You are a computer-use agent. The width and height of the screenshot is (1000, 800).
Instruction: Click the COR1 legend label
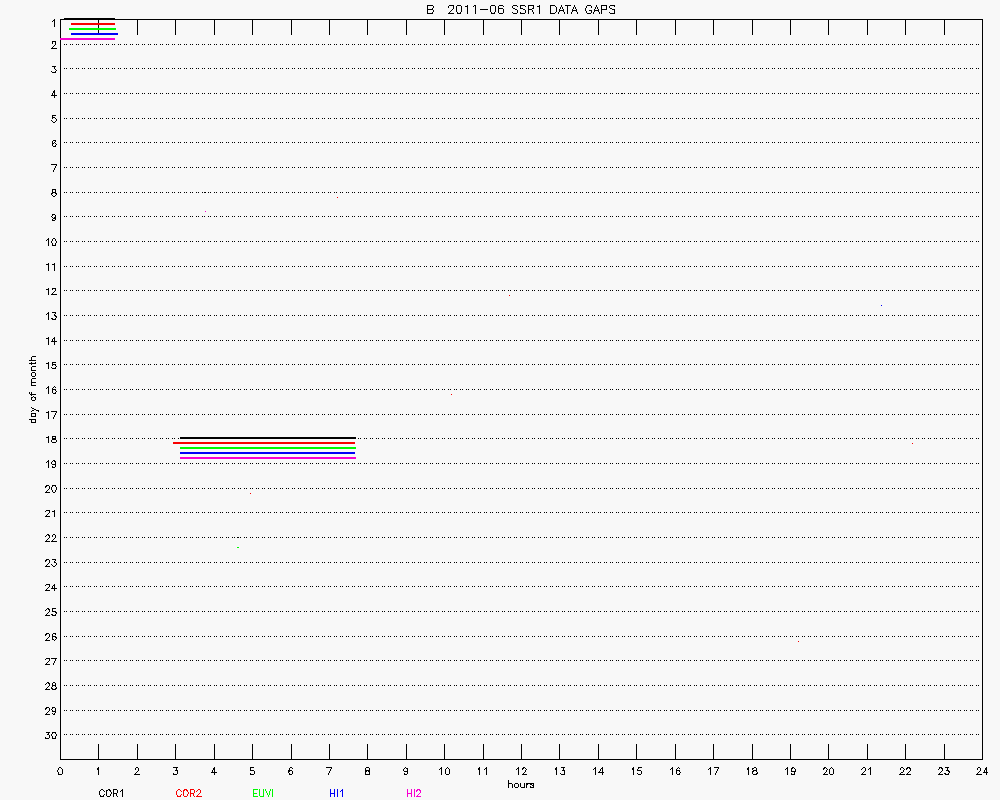(110, 793)
